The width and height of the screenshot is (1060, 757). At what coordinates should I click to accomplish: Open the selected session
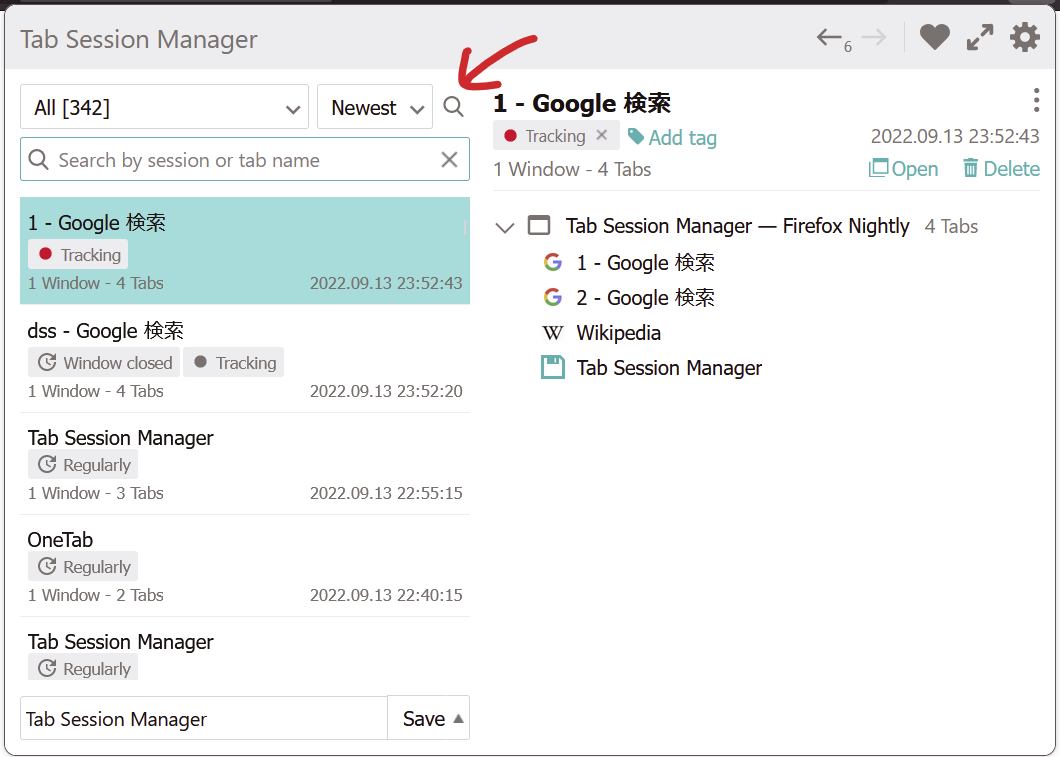tap(903, 168)
